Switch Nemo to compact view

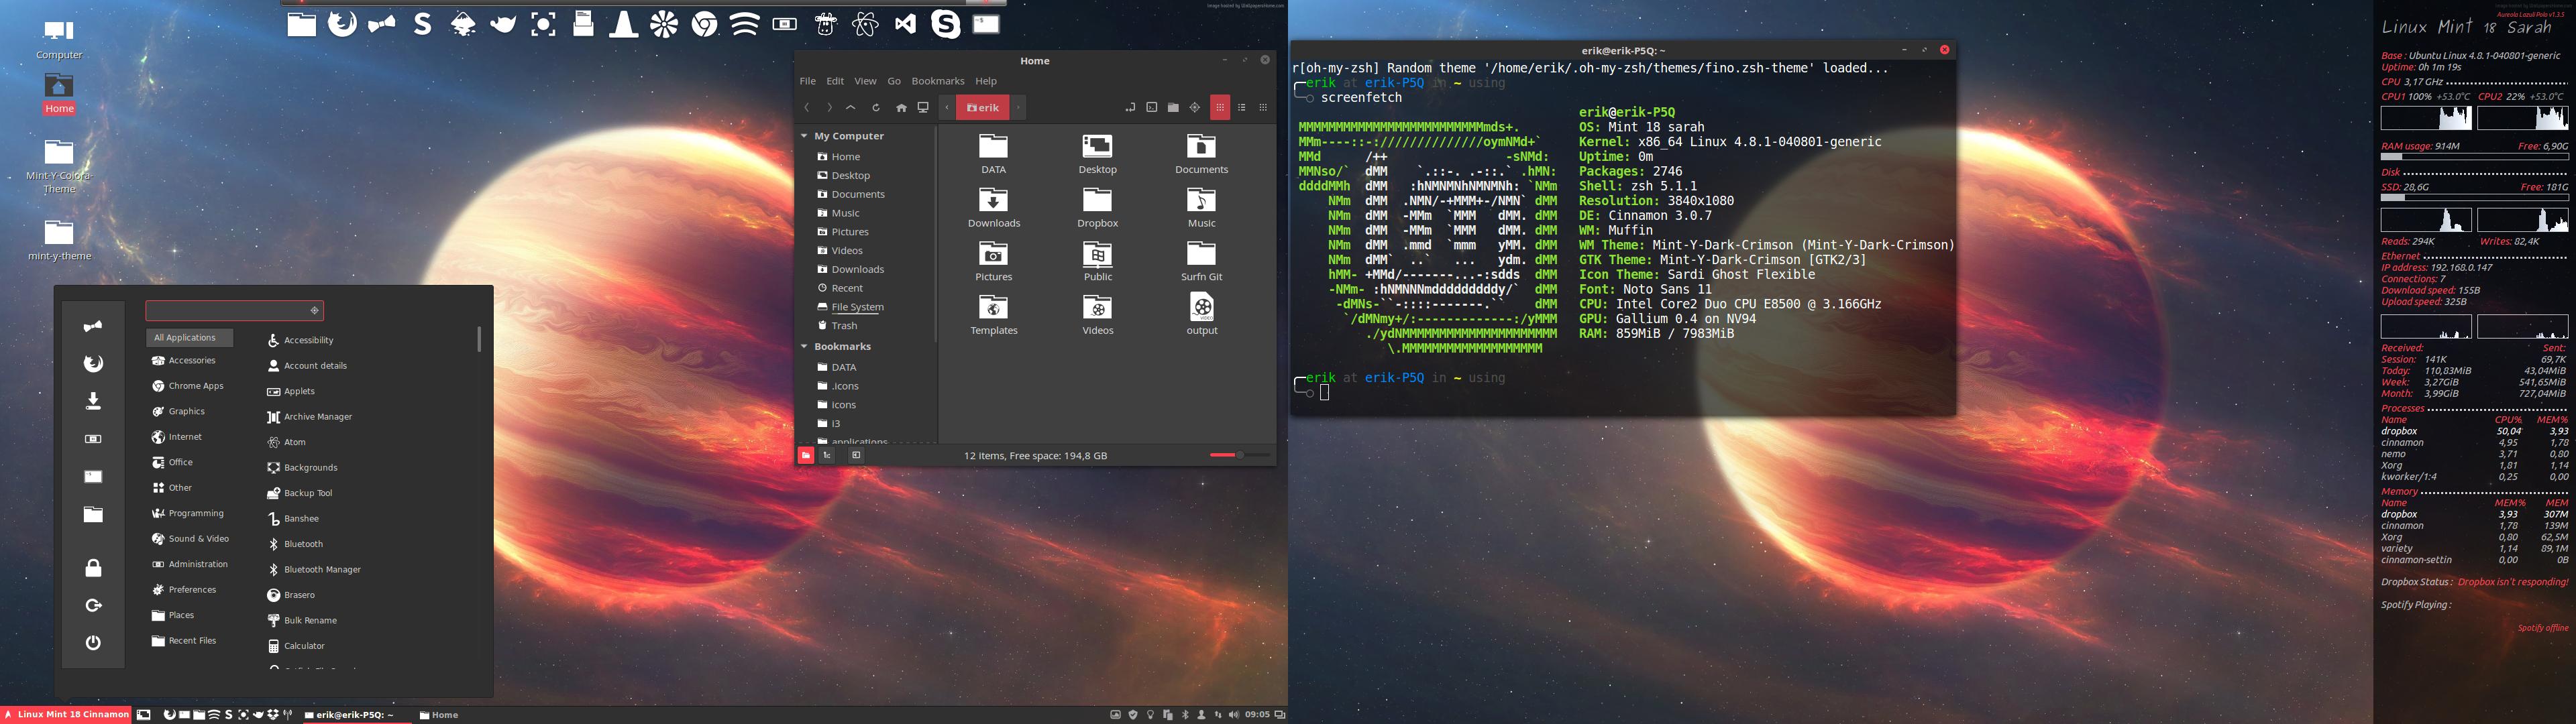[1263, 108]
